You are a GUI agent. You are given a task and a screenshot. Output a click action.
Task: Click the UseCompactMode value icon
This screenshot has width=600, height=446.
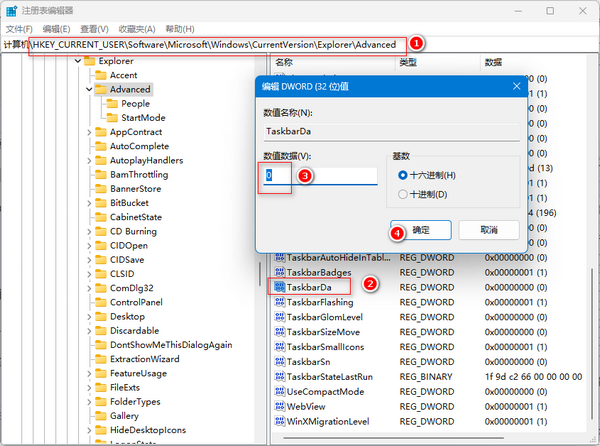click(x=279, y=392)
